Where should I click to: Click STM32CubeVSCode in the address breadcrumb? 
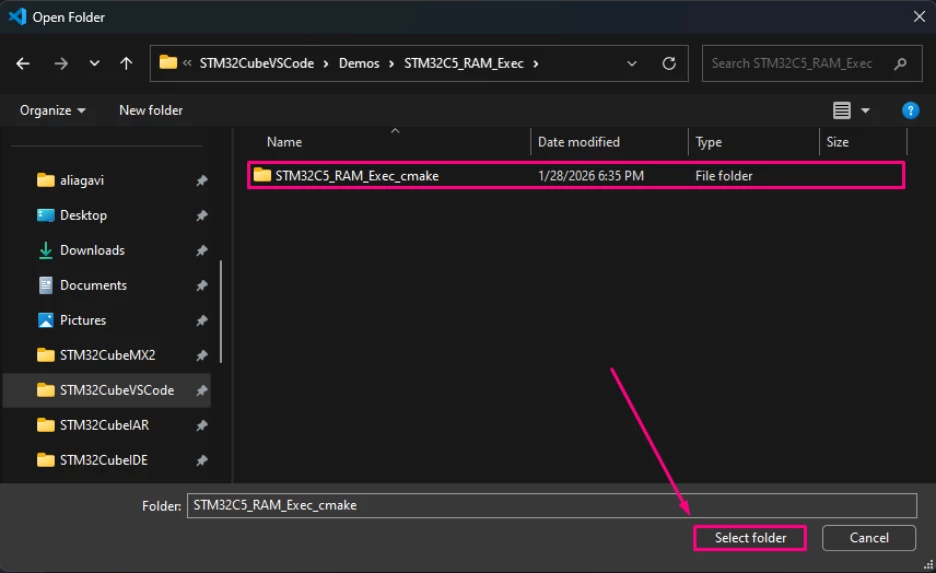coord(257,63)
